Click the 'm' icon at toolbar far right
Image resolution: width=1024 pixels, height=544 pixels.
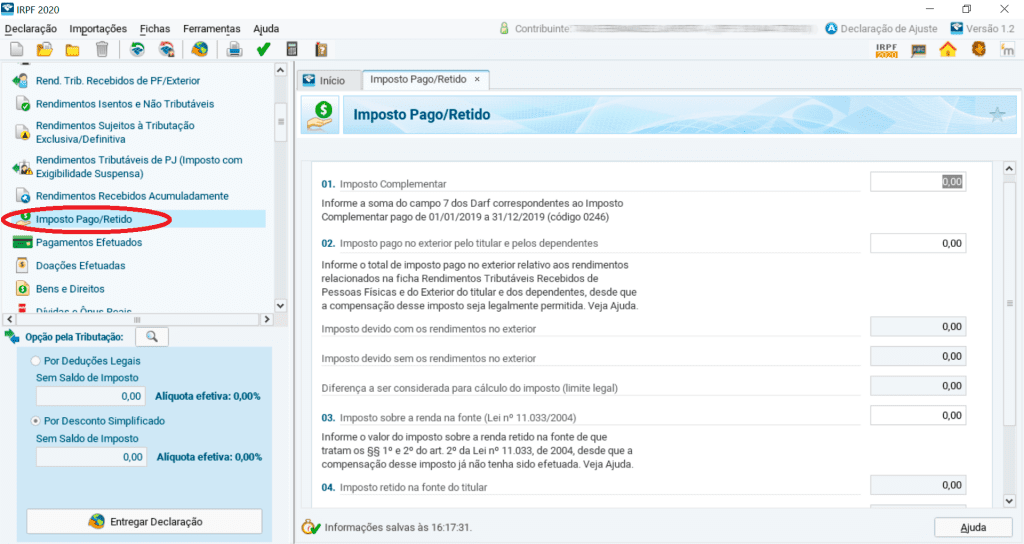point(1007,50)
